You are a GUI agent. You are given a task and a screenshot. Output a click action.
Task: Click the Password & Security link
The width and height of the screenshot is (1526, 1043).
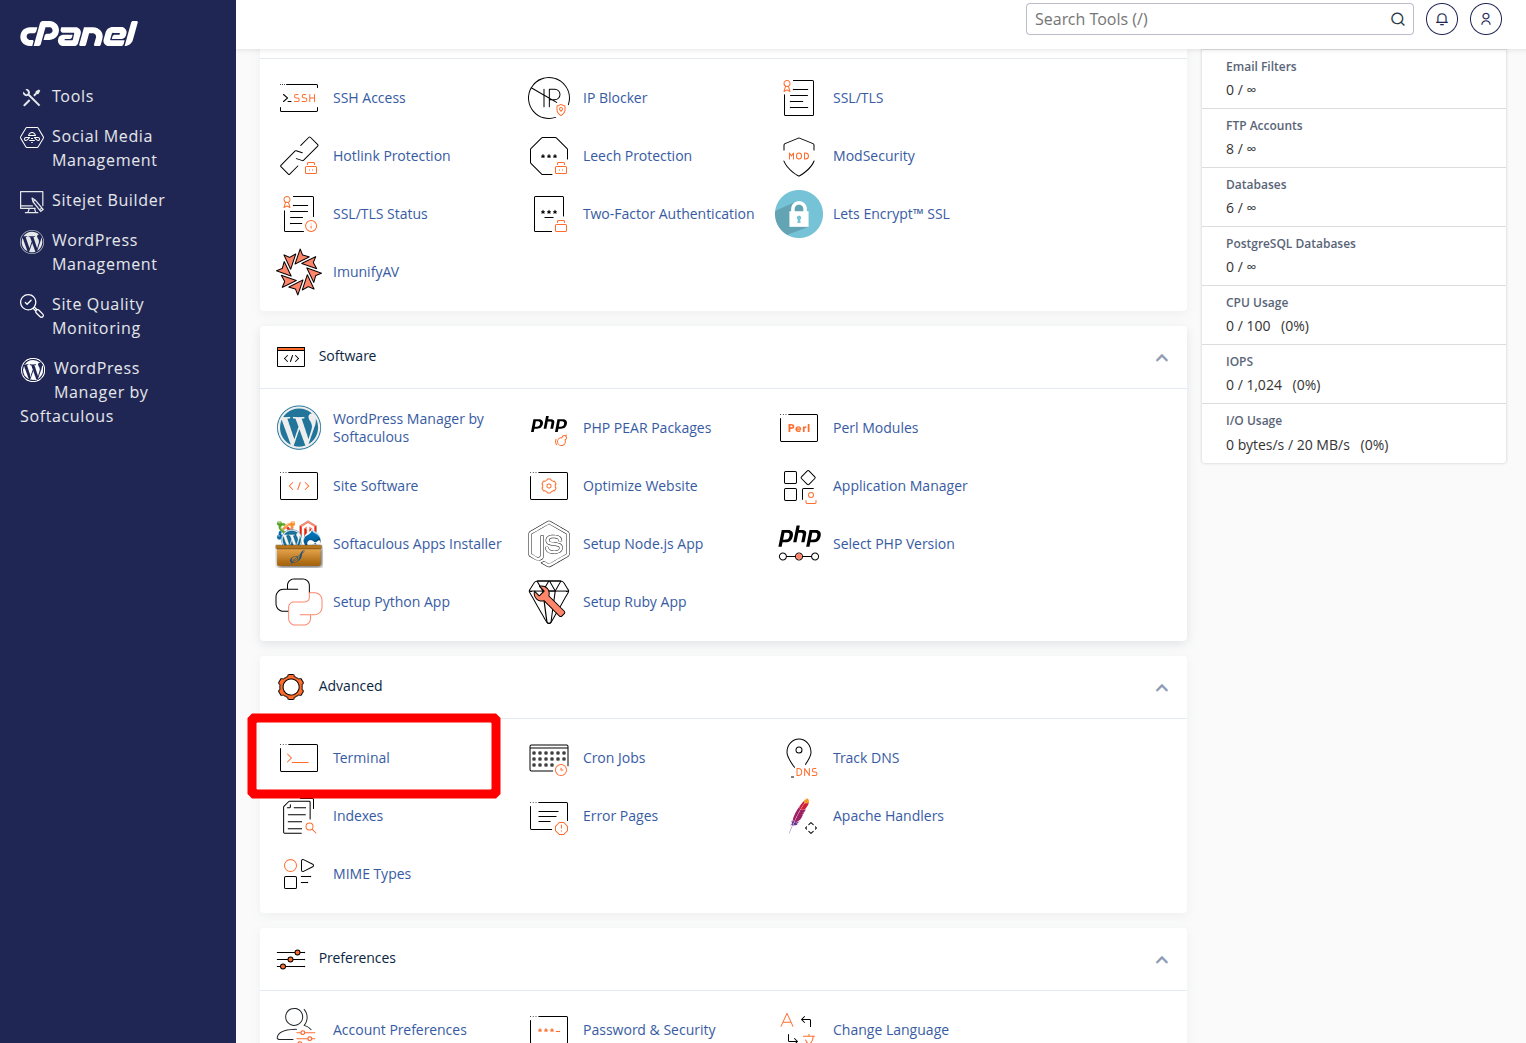pyautogui.click(x=649, y=1030)
